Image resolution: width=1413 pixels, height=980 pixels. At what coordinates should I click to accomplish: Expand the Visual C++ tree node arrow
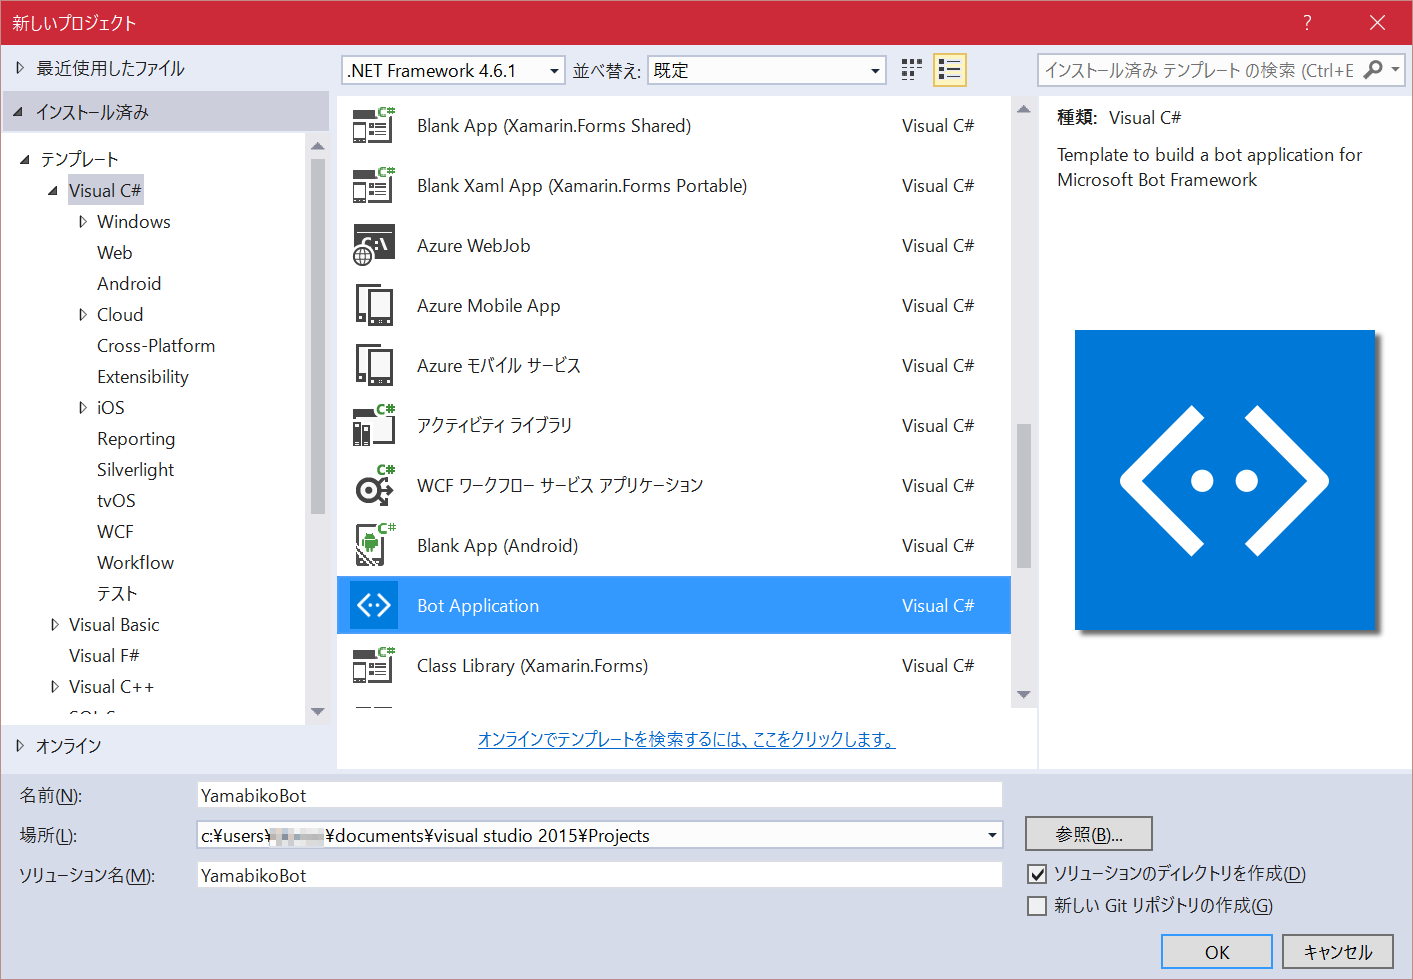55,687
